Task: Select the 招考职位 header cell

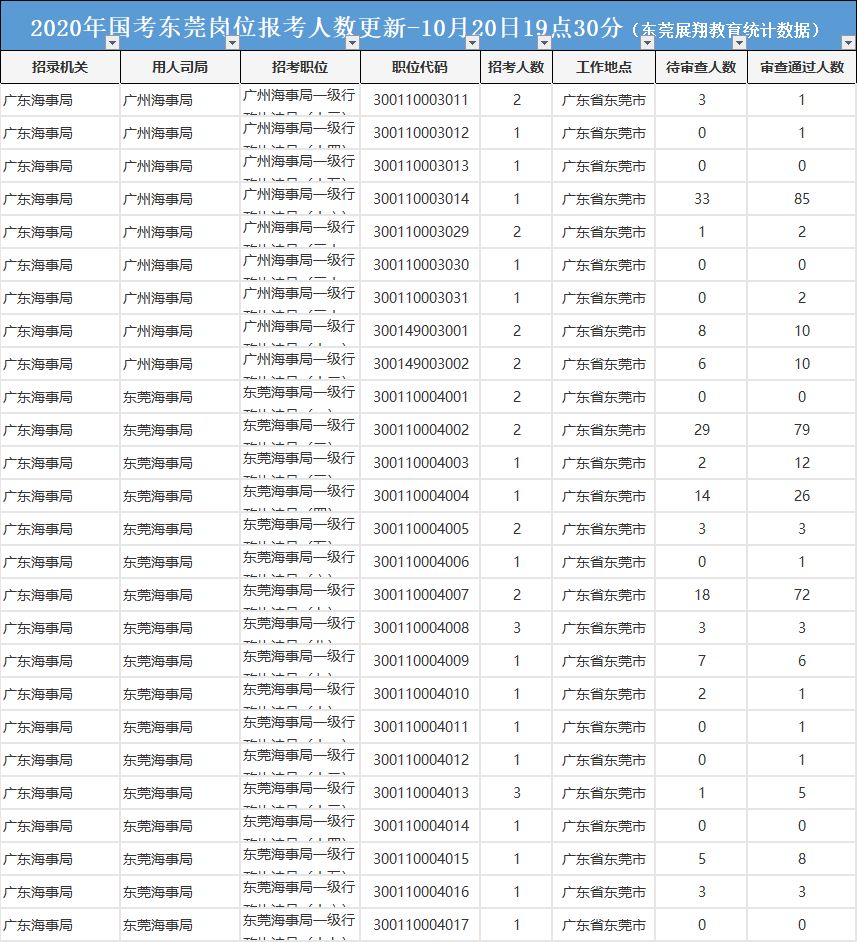Action: click(x=300, y=67)
